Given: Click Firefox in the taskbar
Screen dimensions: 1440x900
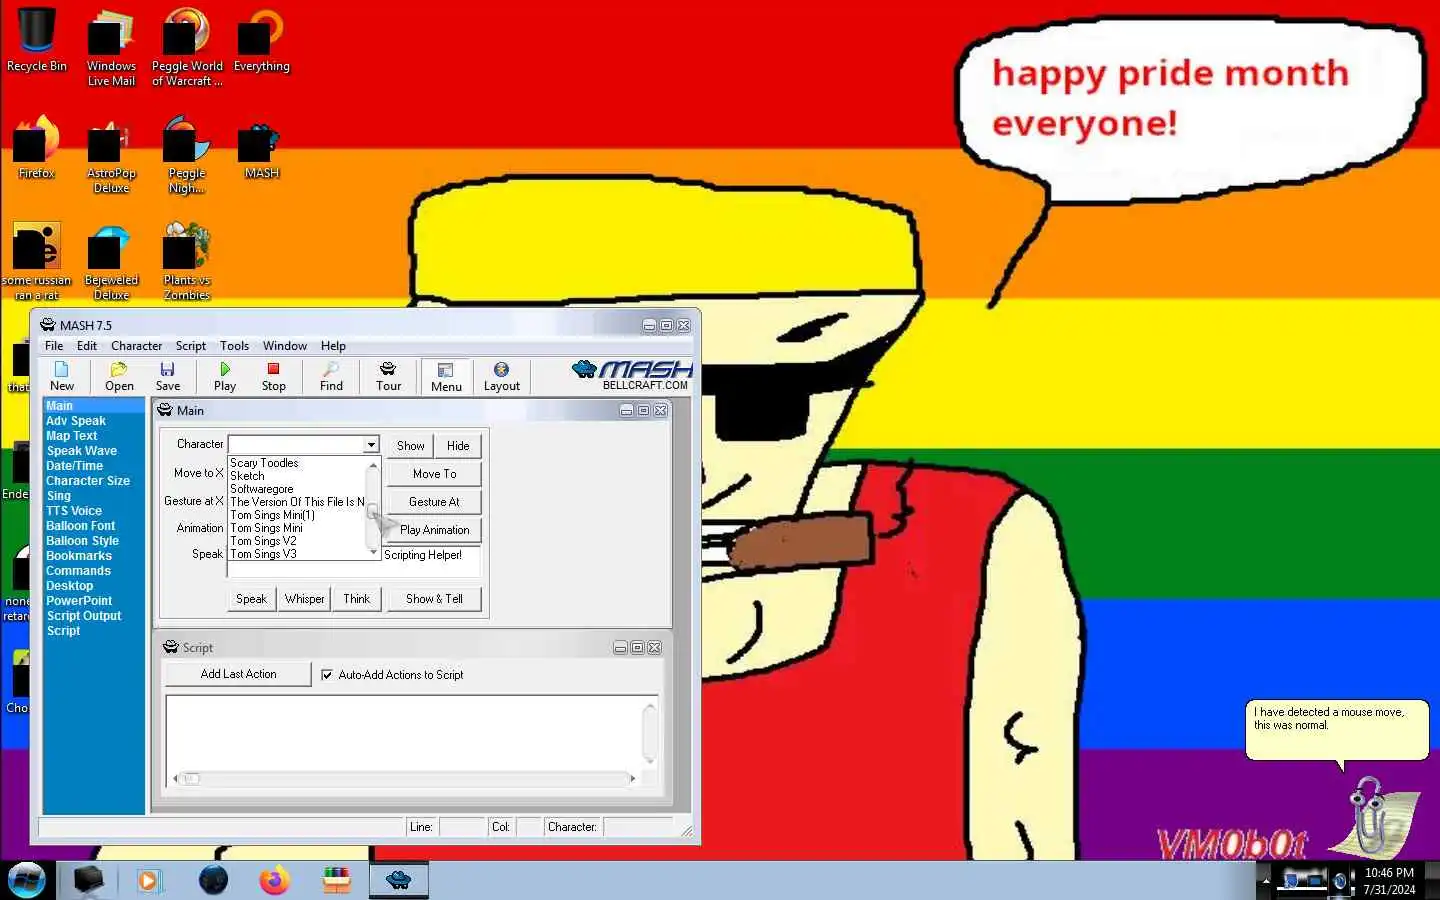Looking at the screenshot, I should 274,880.
